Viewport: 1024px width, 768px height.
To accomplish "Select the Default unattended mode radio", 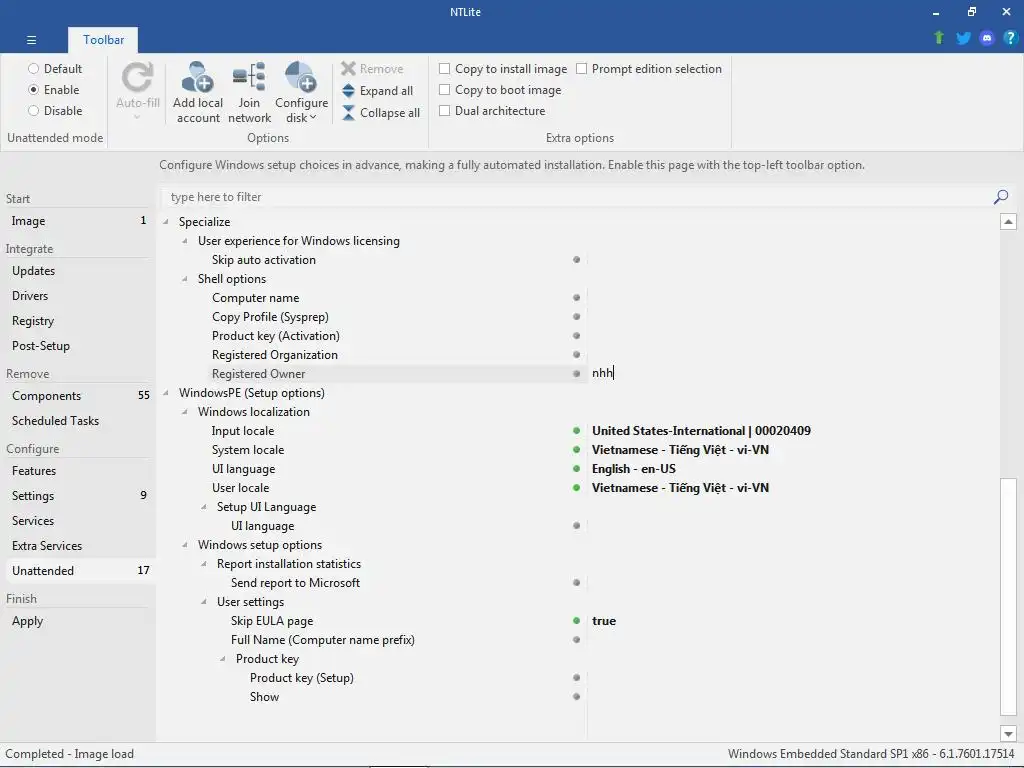I will (x=33, y=69).
